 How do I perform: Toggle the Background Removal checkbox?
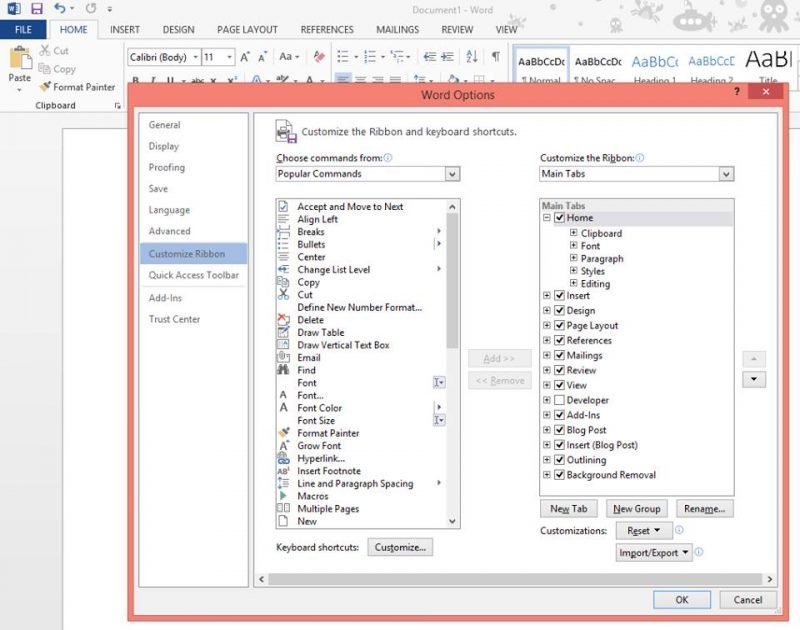tap(559, 475)
